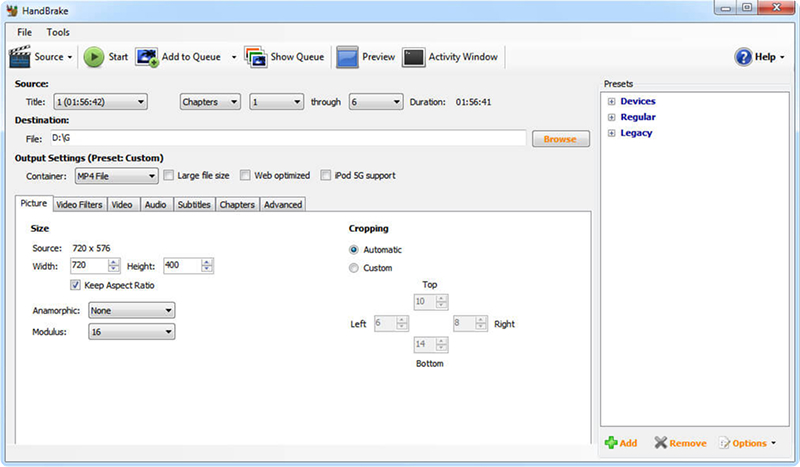Open the end chapter dropdown showing 6
This screenshot has height=467, width=800.
pyautogui.click(x=376, y=102)
